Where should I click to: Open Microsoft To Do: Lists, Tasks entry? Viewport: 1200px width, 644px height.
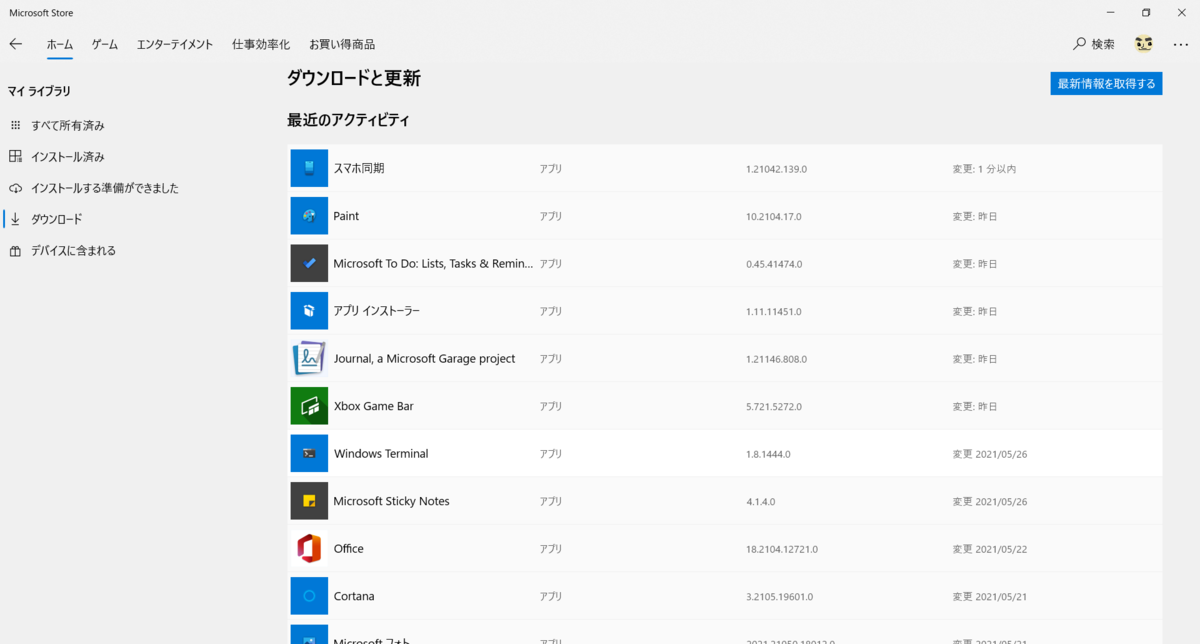click(x=433, y=263)
